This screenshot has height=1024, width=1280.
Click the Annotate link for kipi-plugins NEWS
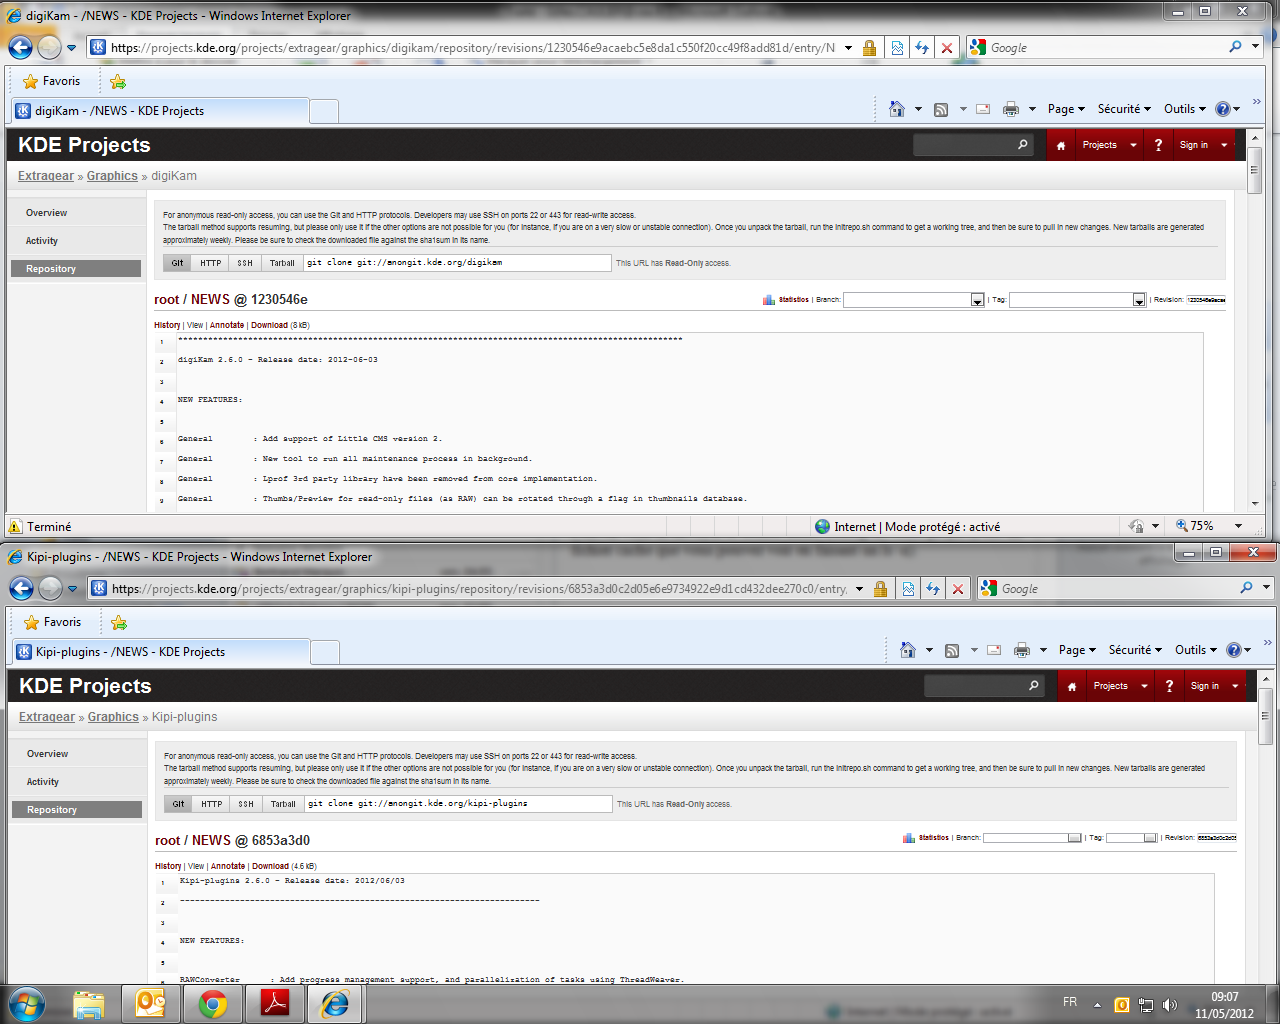[x=228, y=866]
